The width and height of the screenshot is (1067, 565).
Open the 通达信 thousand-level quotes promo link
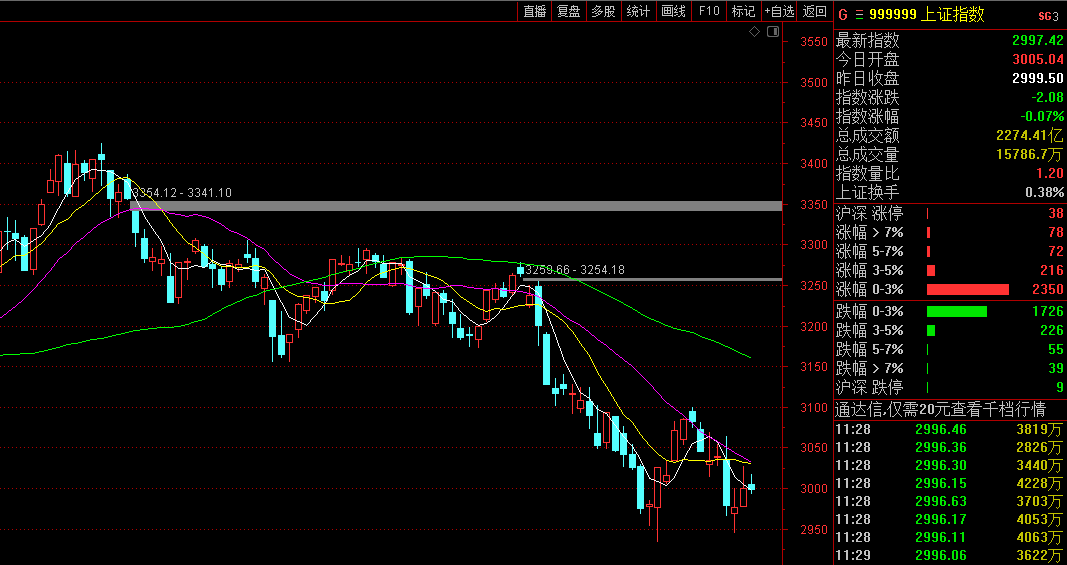coord(940,409)
